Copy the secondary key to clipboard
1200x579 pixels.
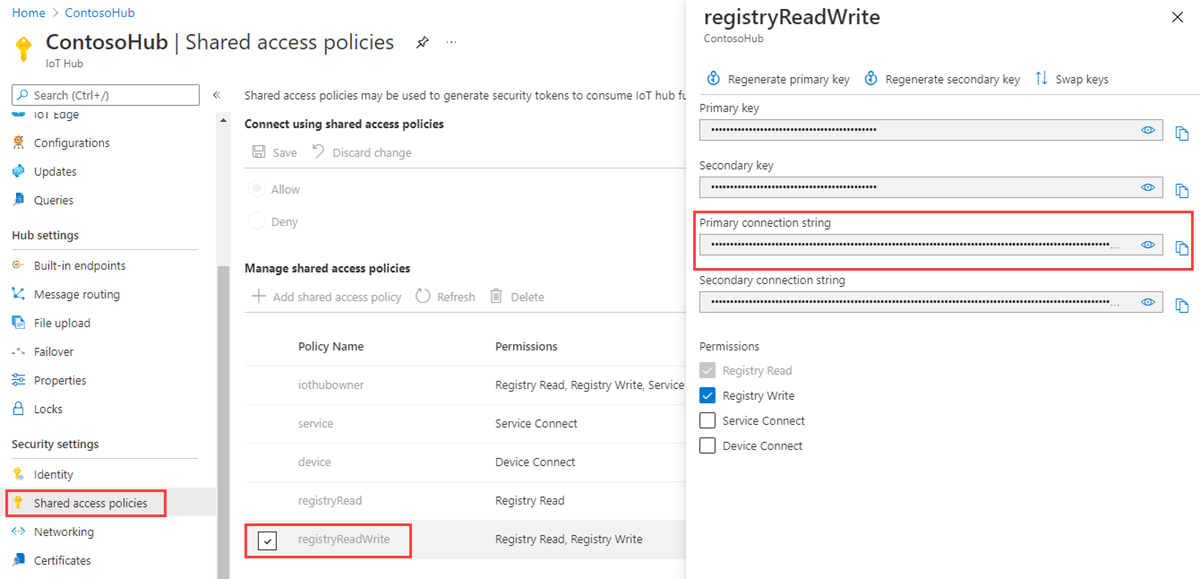[x=1182, y=188]
